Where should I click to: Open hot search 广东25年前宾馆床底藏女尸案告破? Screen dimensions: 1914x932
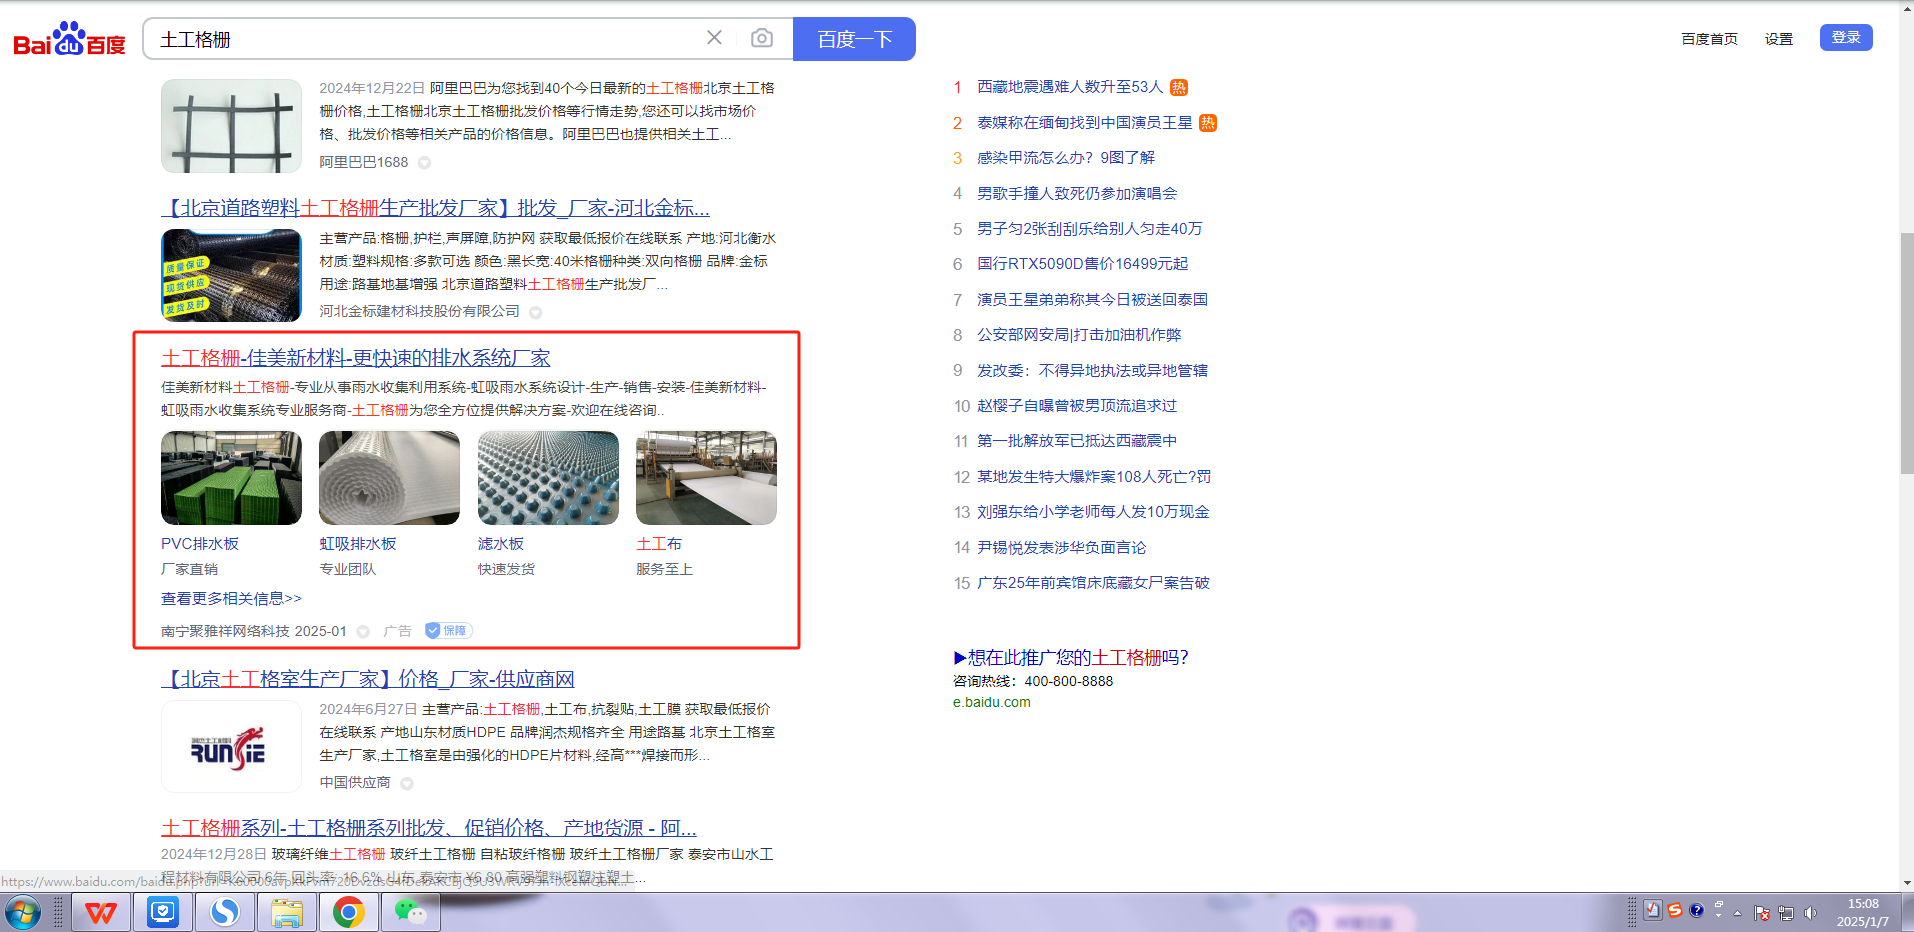(x=1093, y=583)
